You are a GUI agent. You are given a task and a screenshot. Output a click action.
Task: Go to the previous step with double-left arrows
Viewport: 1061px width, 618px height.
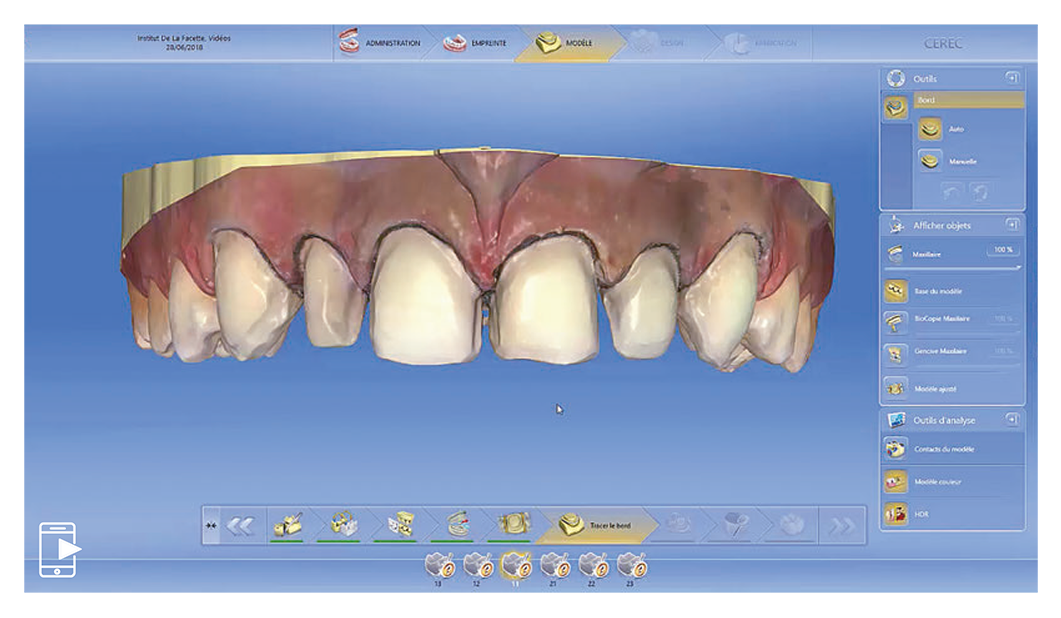[x=239, y=526]
